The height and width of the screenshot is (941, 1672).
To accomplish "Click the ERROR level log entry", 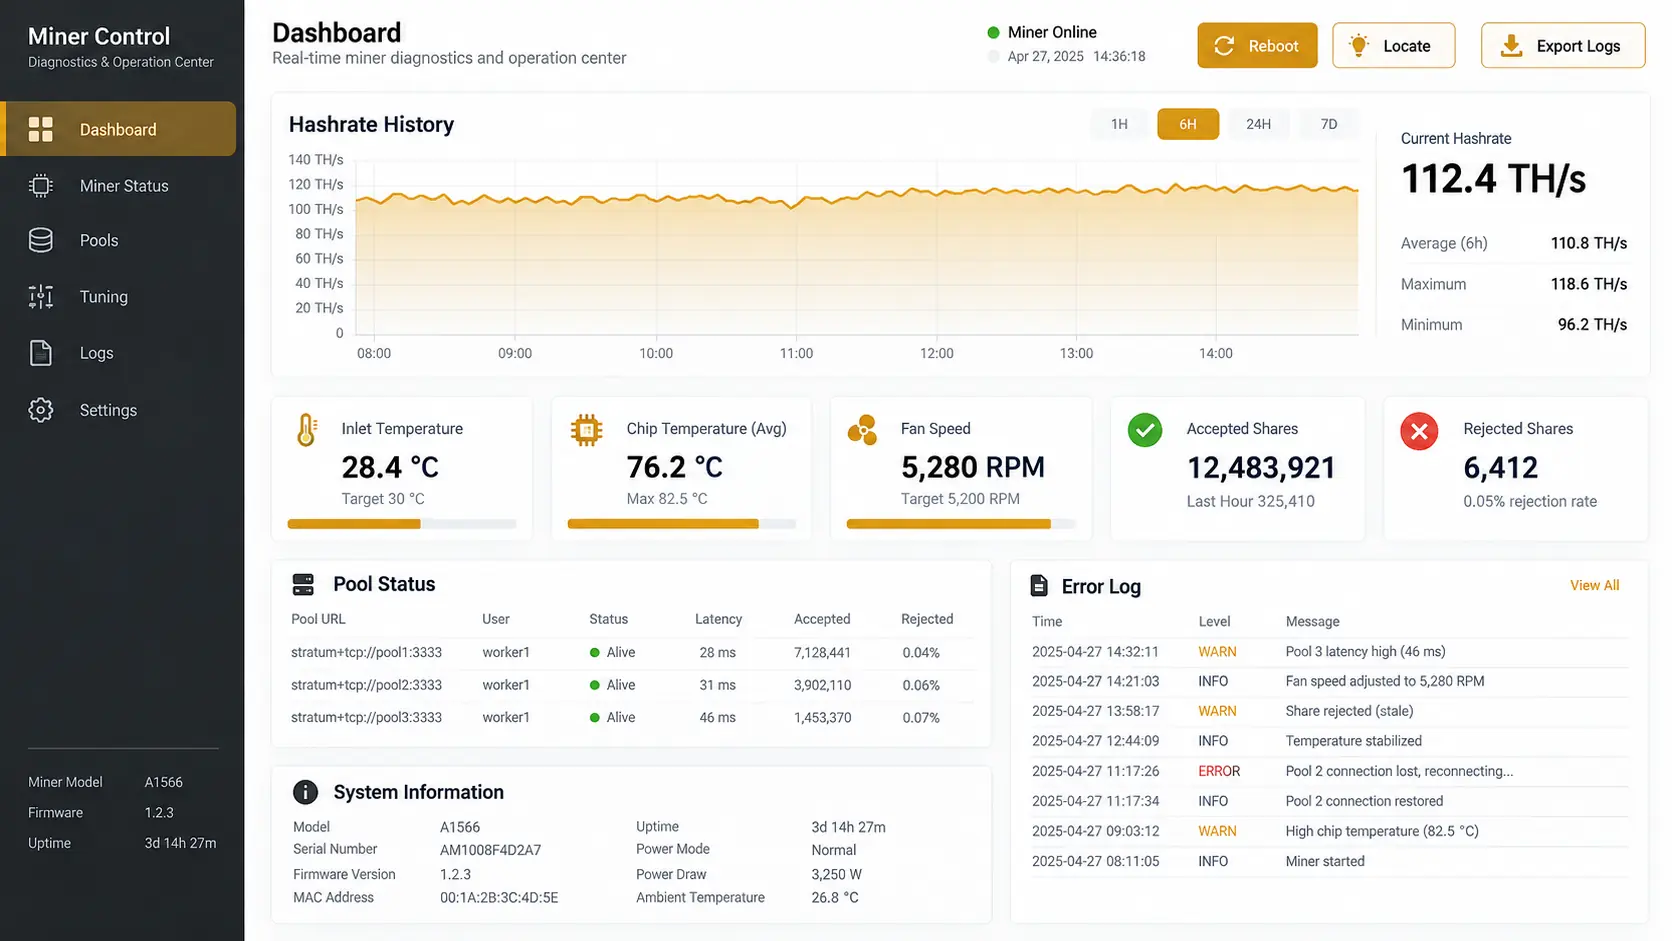I will click(1329, 771).
